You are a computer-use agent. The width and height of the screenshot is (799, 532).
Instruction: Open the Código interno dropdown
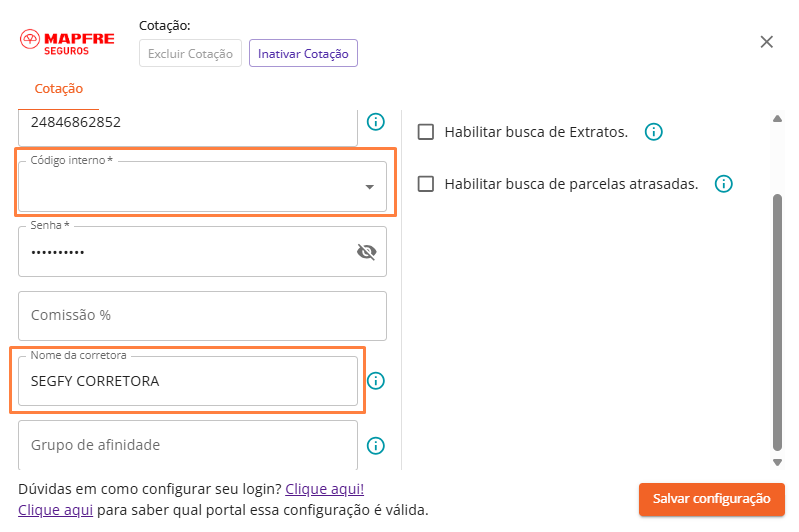202,187
